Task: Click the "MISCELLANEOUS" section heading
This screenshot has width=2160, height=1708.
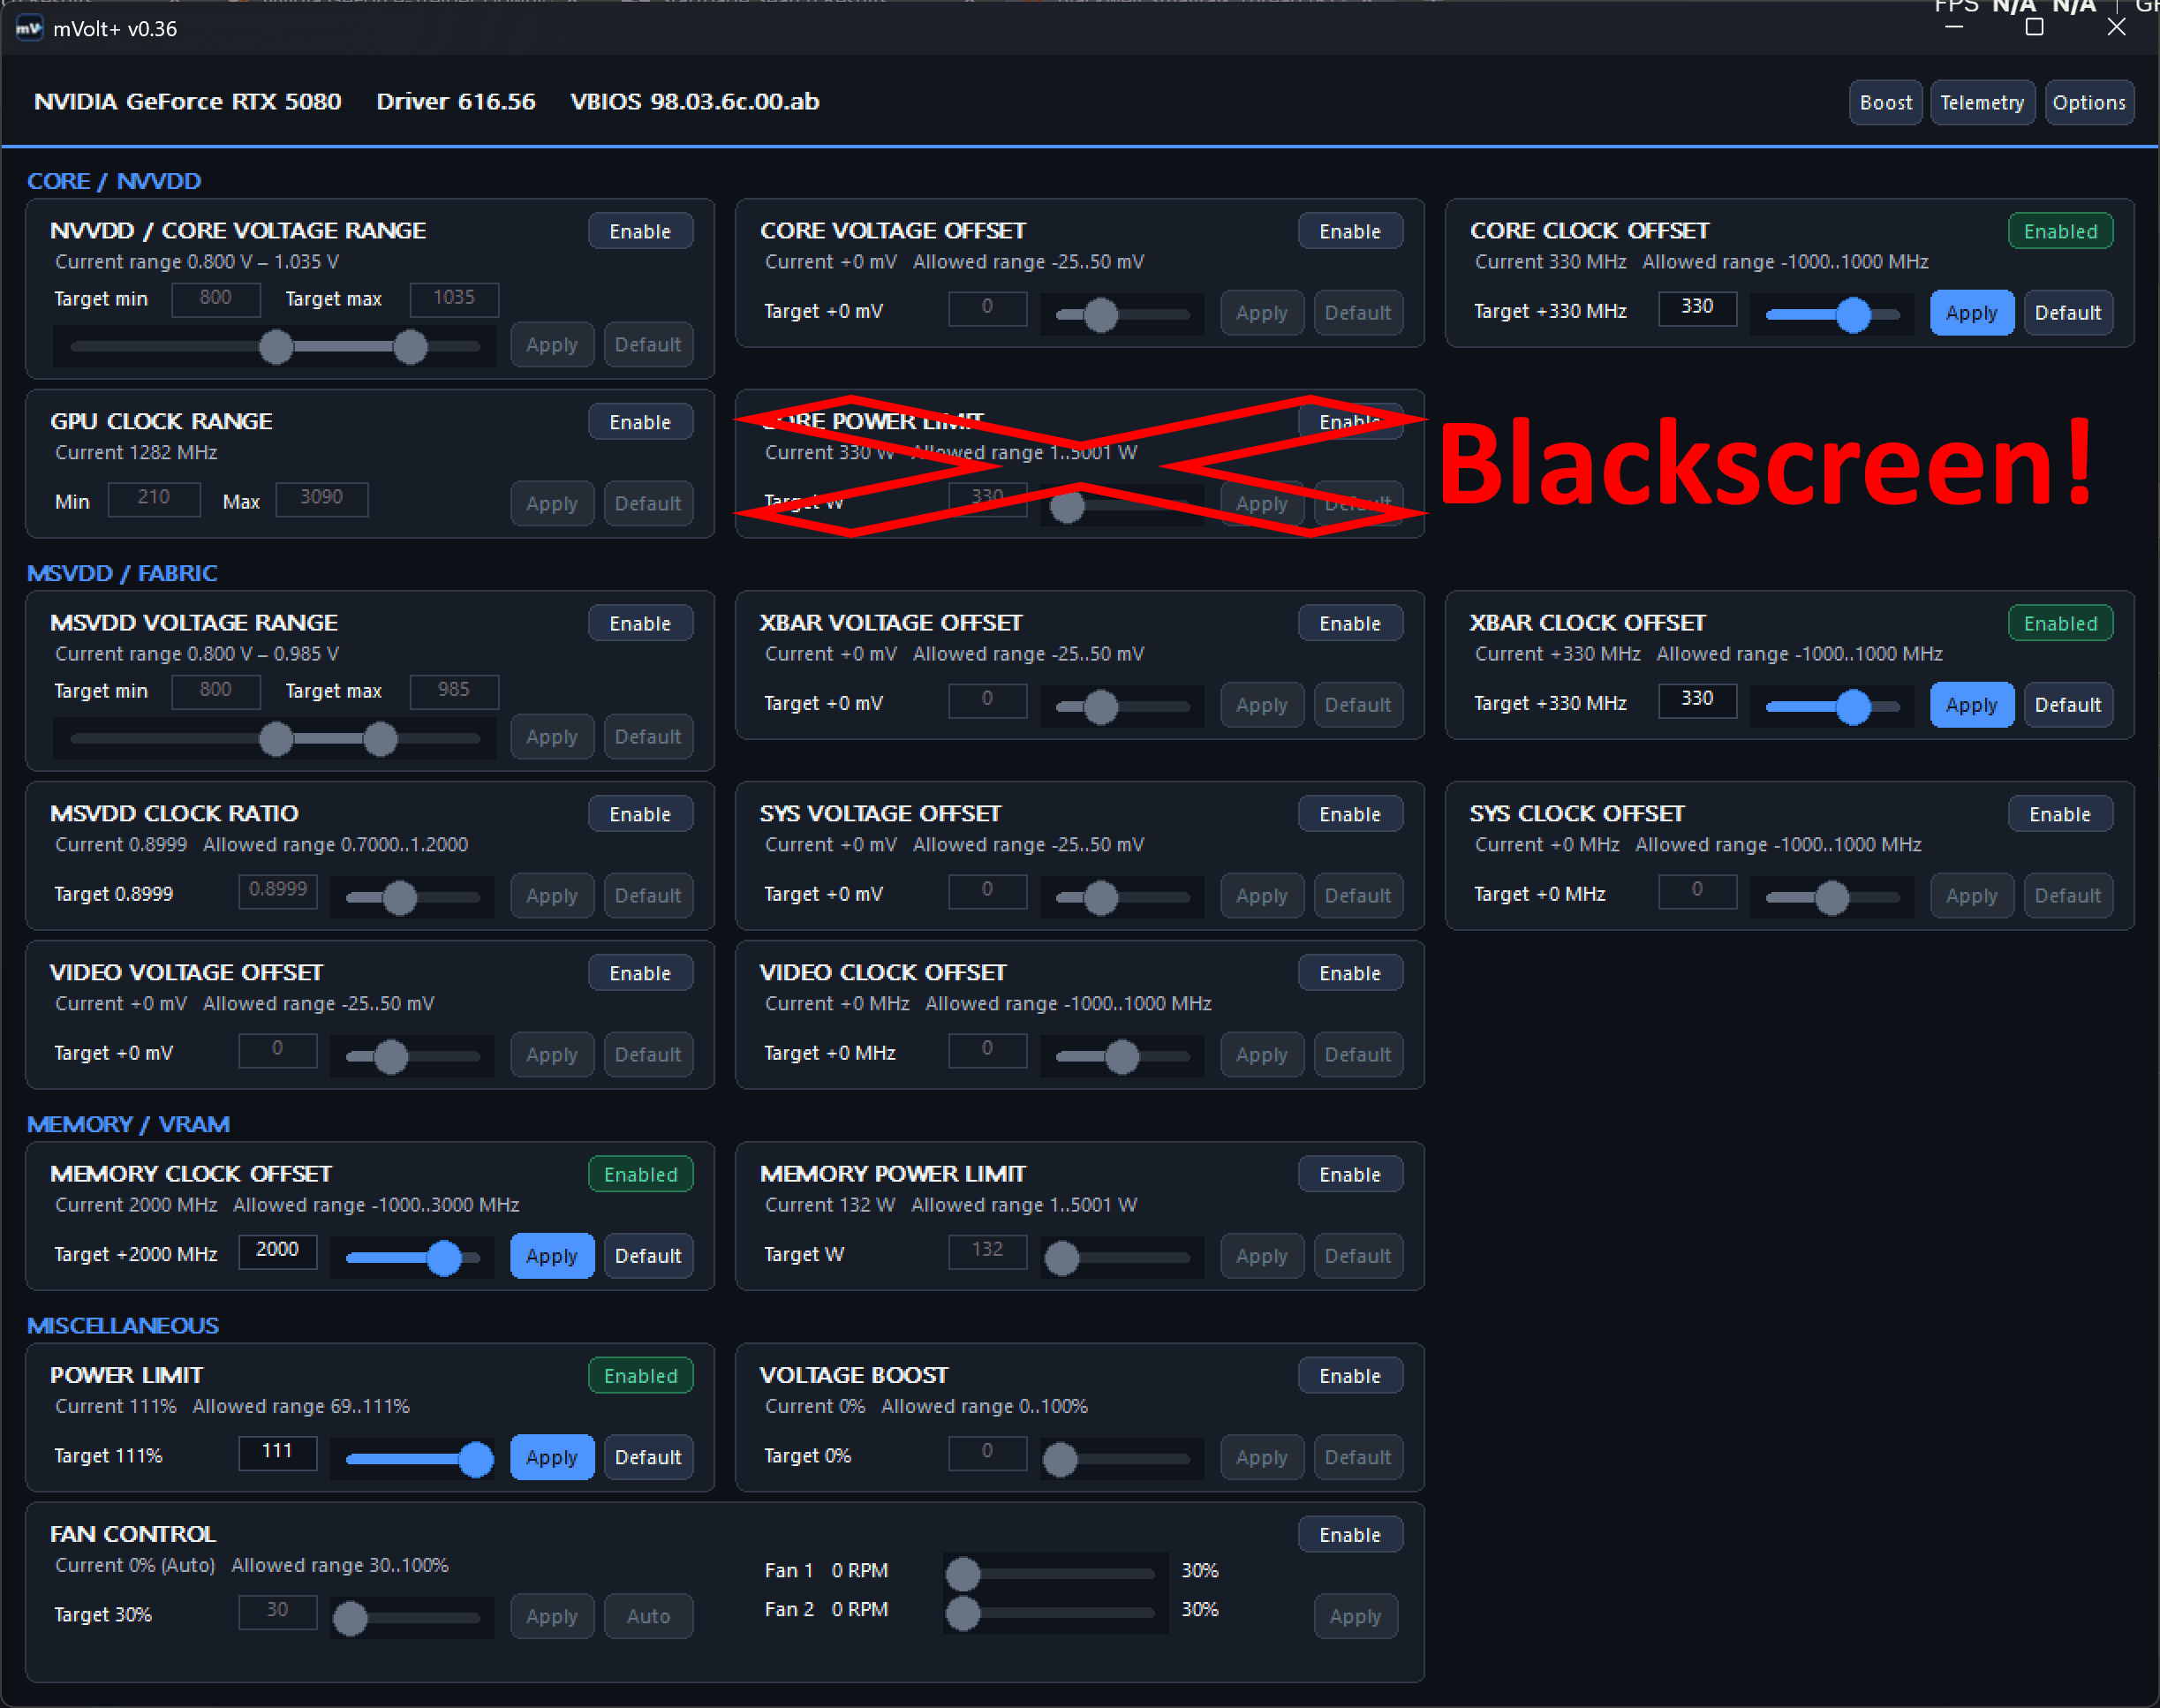Action: (x=123, y=1325)
